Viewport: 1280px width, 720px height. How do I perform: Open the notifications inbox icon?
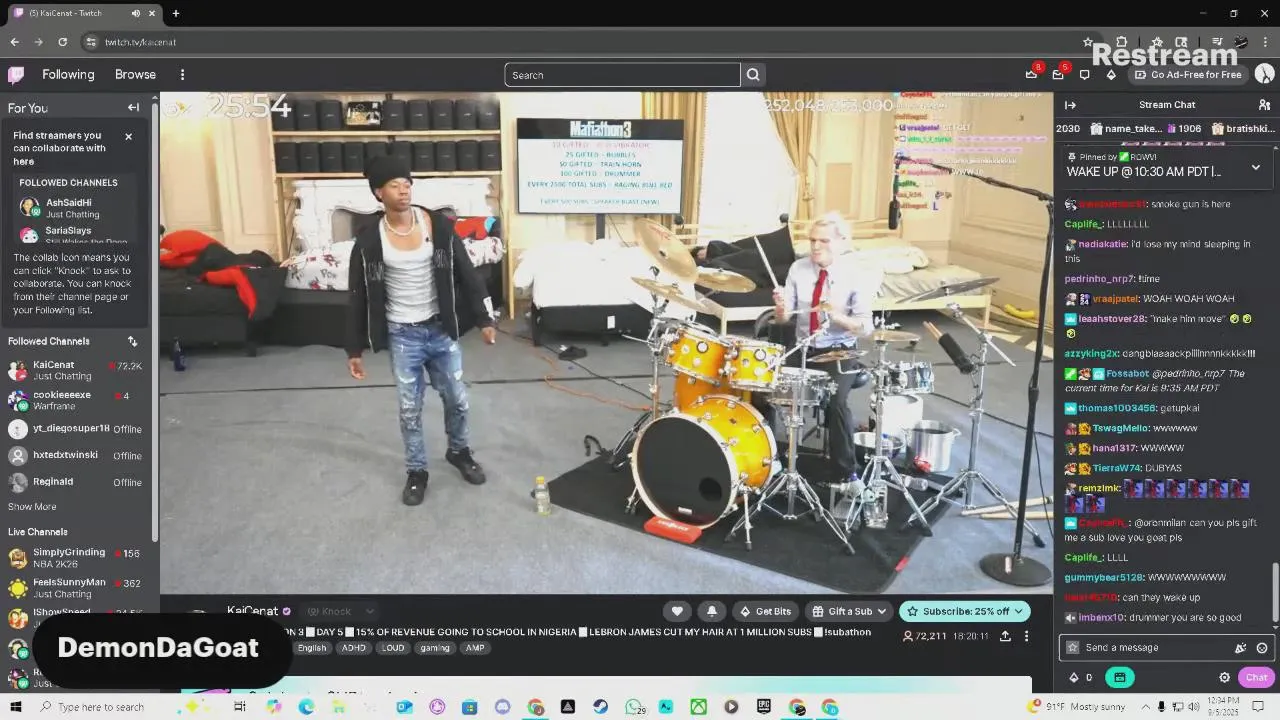click(x=1058, y=74)
